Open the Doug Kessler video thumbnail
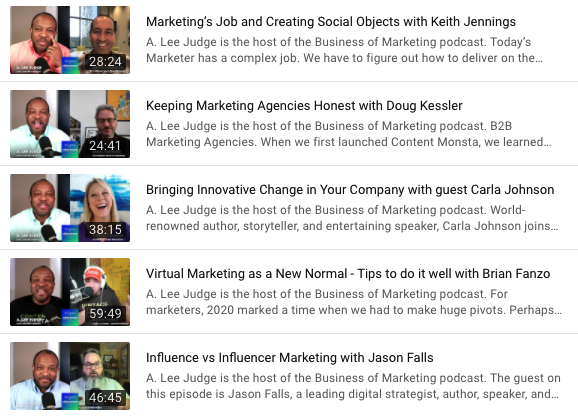578x416 pixels. pos(70,124)
